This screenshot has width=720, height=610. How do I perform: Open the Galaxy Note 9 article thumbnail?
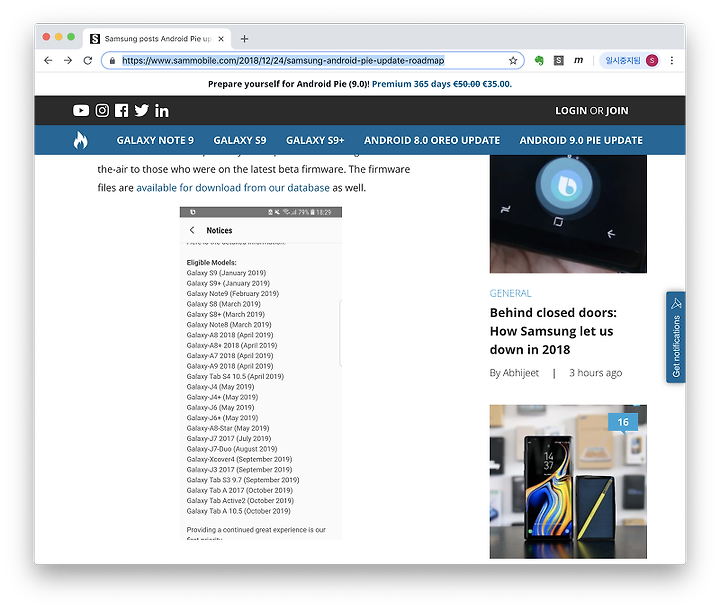tap(568, 482)
